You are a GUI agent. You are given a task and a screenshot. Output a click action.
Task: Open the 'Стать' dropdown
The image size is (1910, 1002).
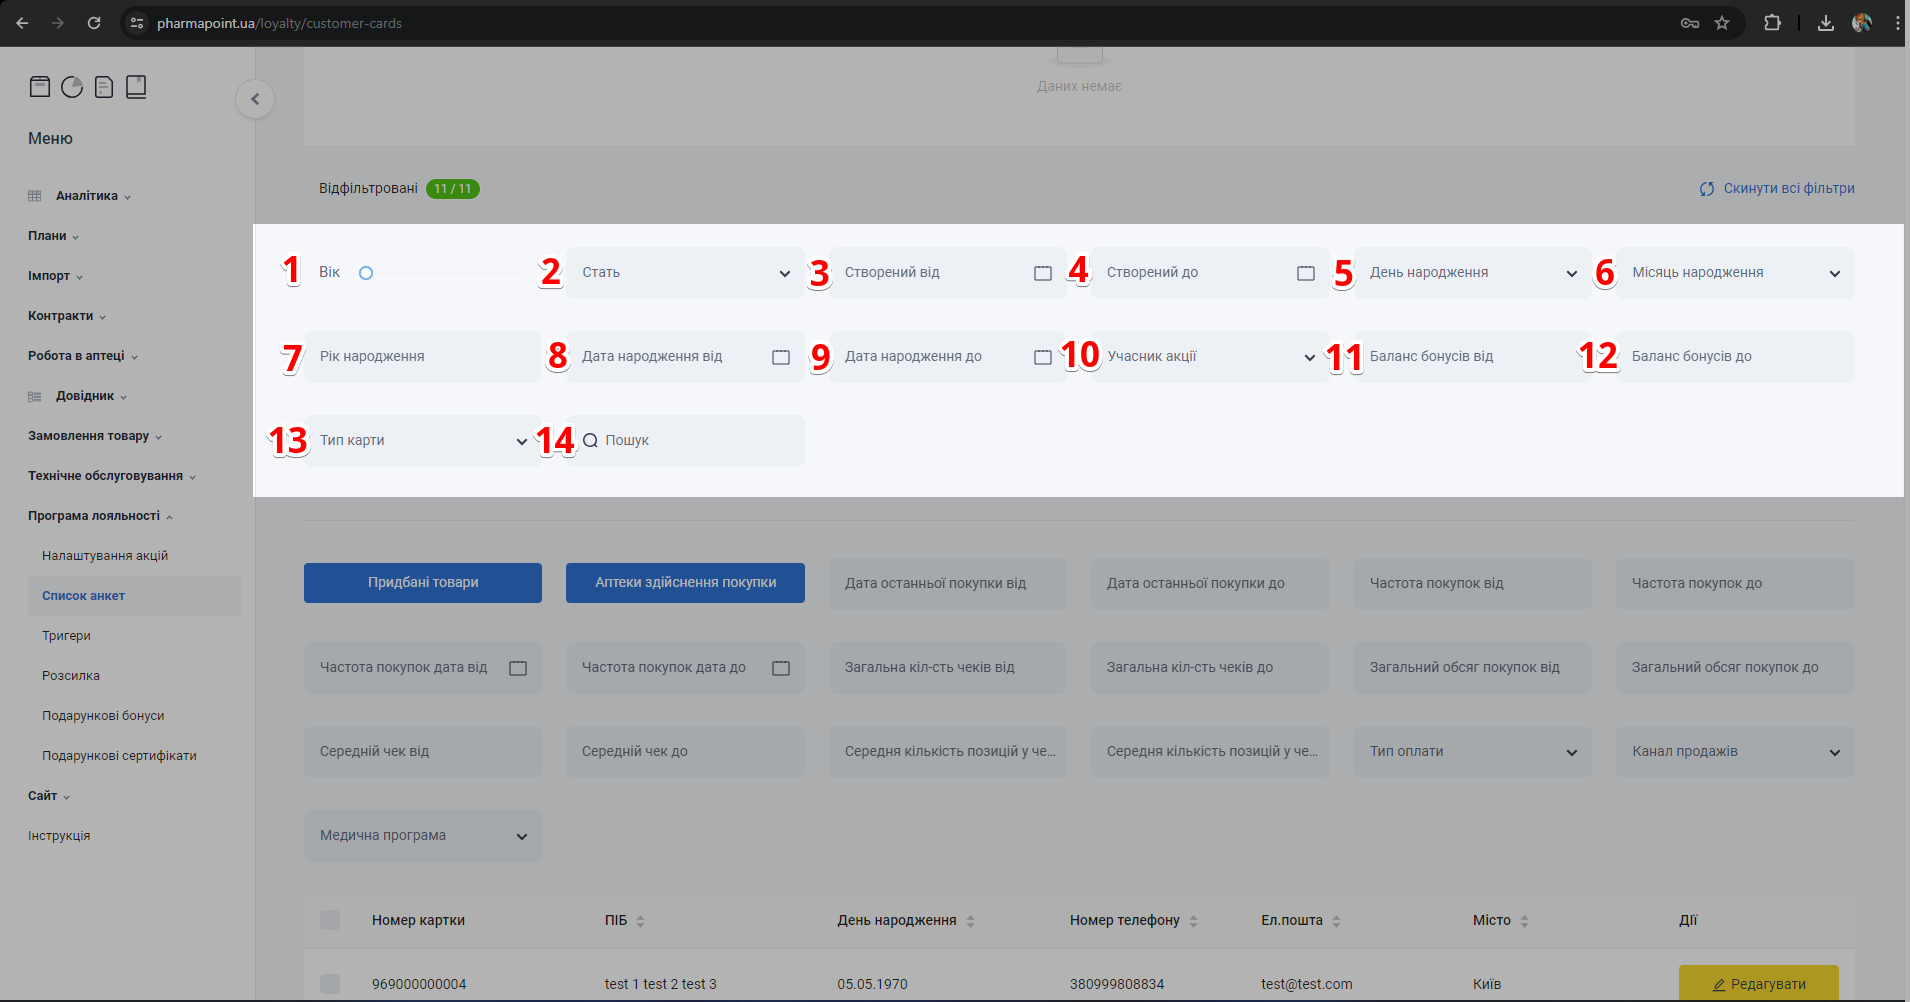(685, 273)
